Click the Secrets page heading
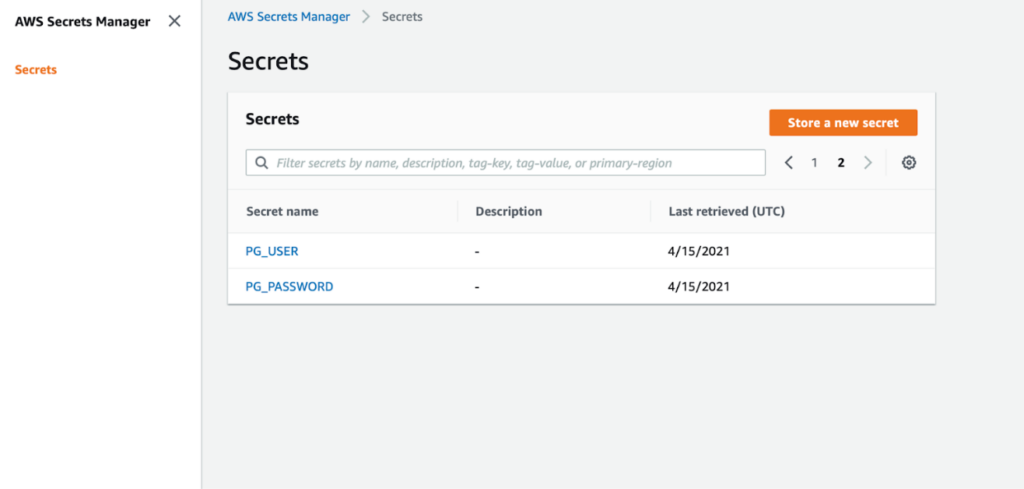Viewport: 1024px width, 489px height. (x=268, y=61)
